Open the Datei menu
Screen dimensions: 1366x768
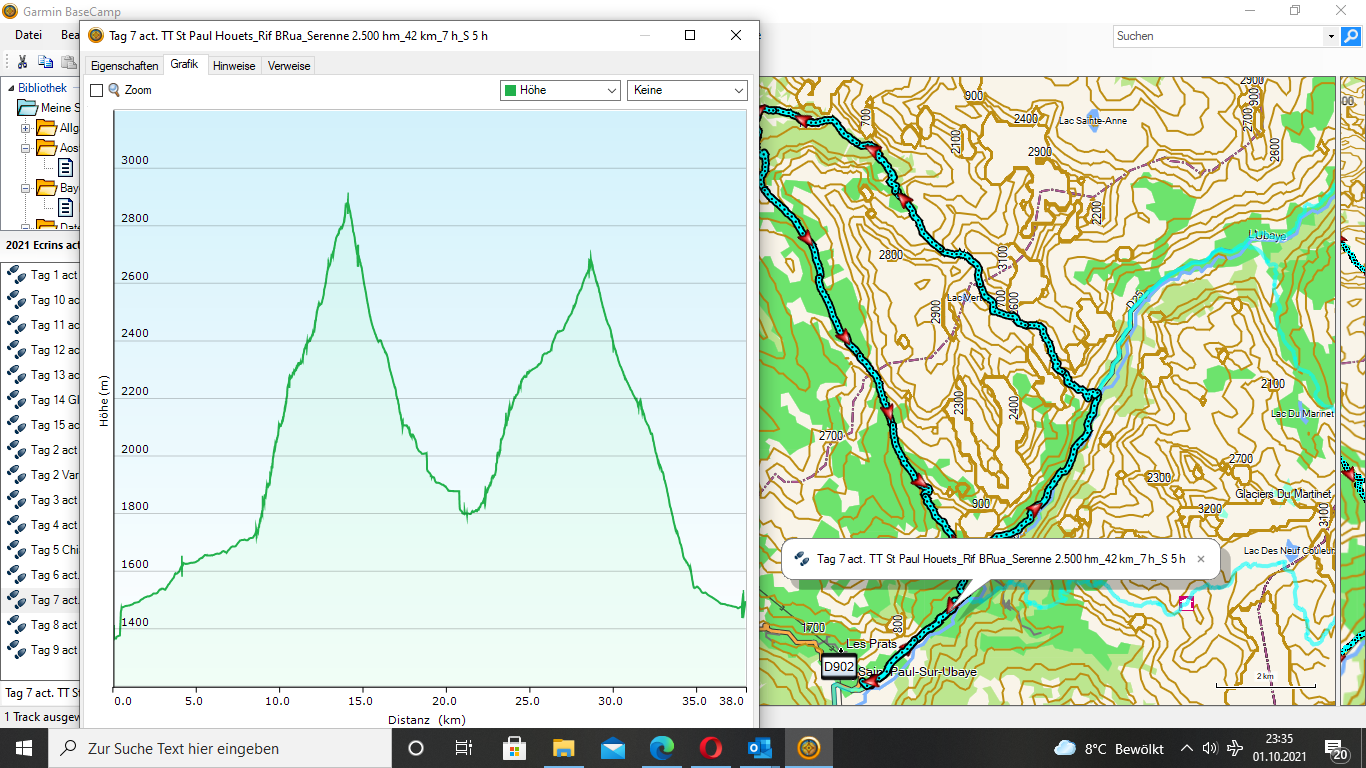[28, 35]
